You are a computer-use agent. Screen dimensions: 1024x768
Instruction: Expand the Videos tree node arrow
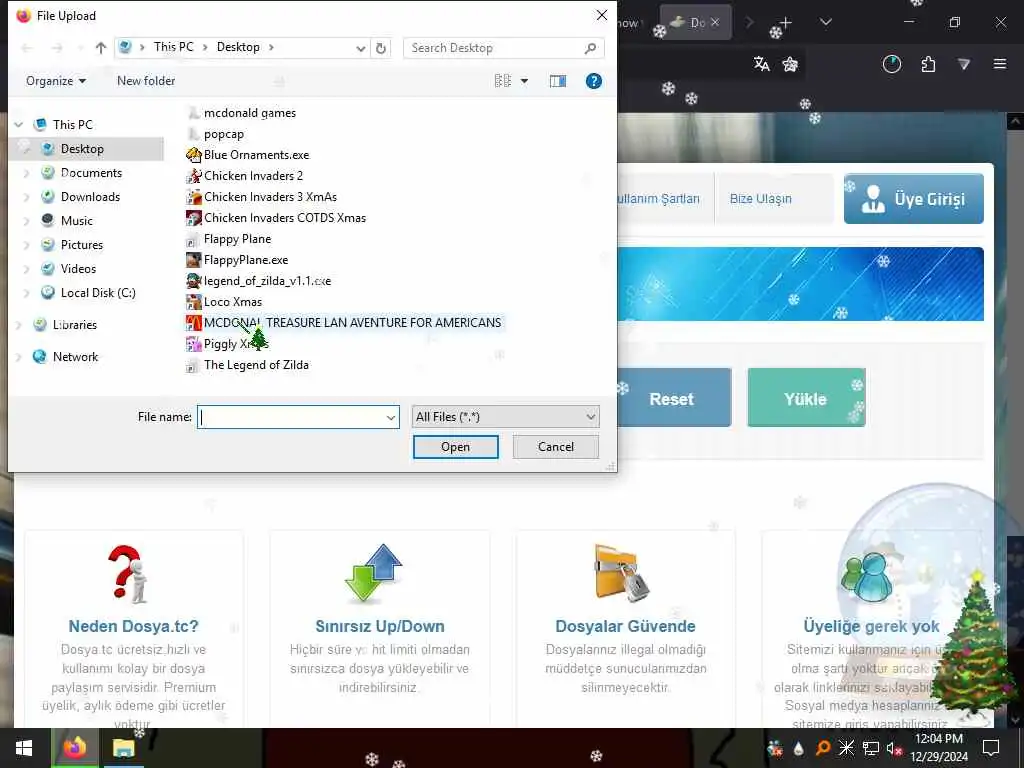click(26, 269)
